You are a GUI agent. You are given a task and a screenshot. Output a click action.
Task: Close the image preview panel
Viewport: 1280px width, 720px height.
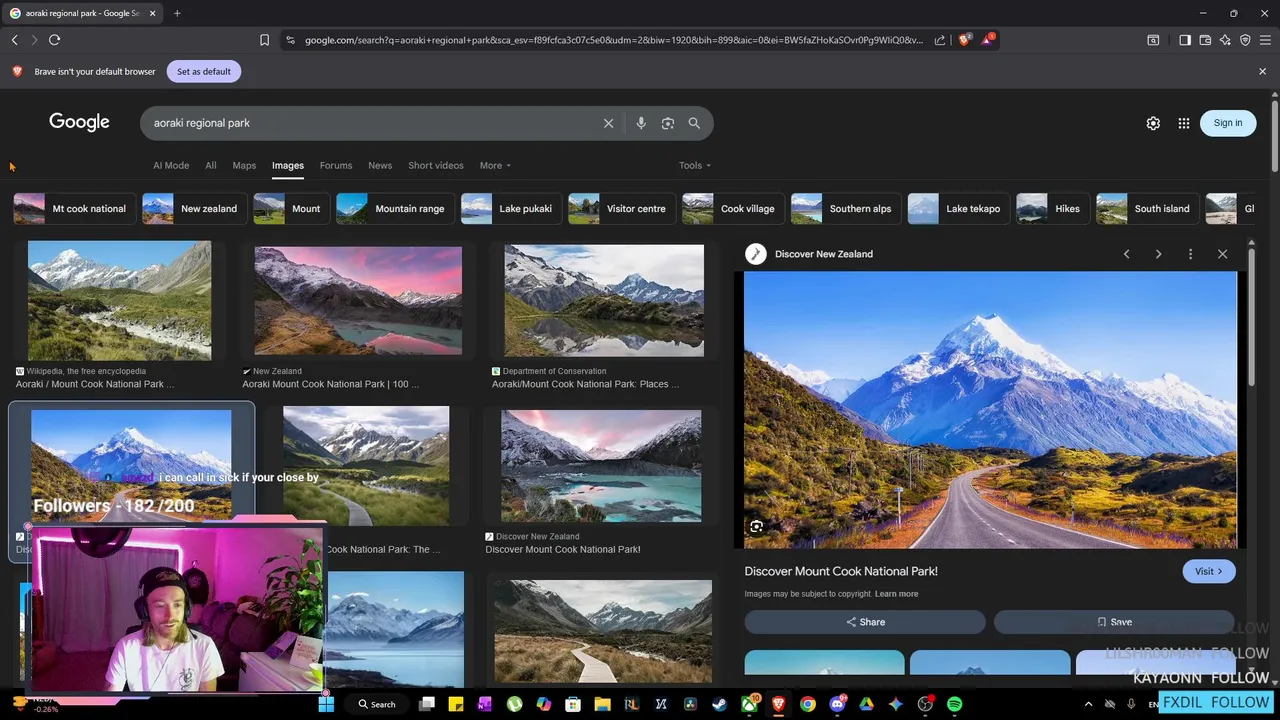tap(1222, 254)
